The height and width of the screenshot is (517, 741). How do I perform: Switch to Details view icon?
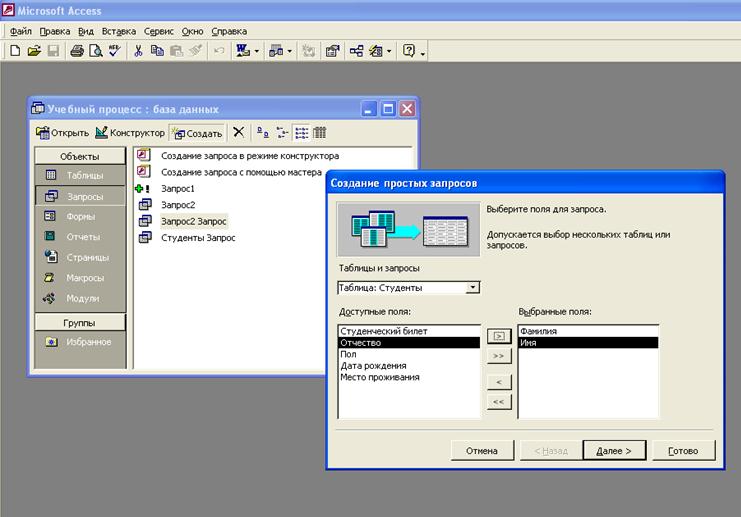click(320, 133)
